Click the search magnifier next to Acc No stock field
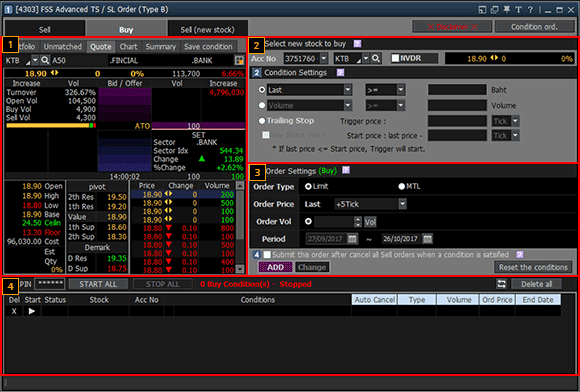This screenshot has width=580, height=392. pyautogui.click(x=376, y=58)
